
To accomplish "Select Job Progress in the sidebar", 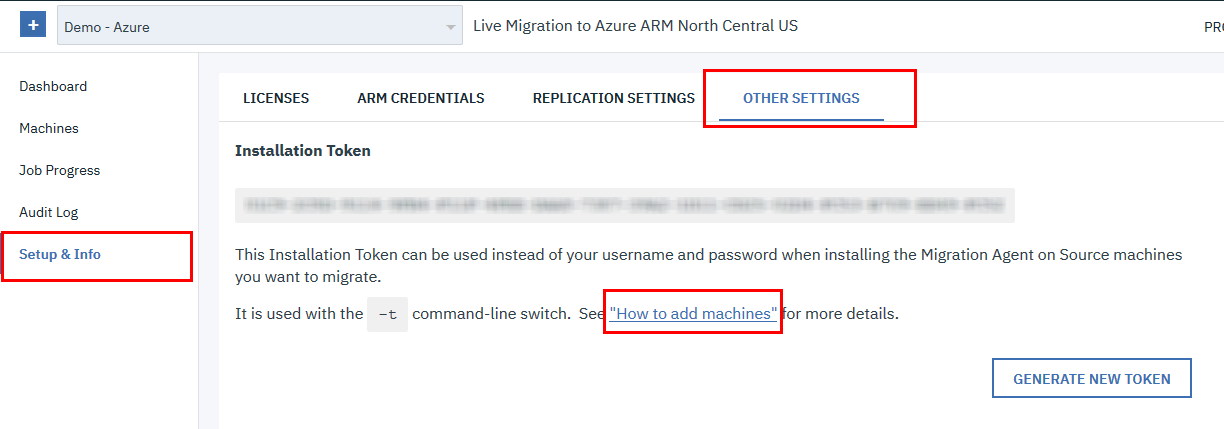I will (60, 170).
